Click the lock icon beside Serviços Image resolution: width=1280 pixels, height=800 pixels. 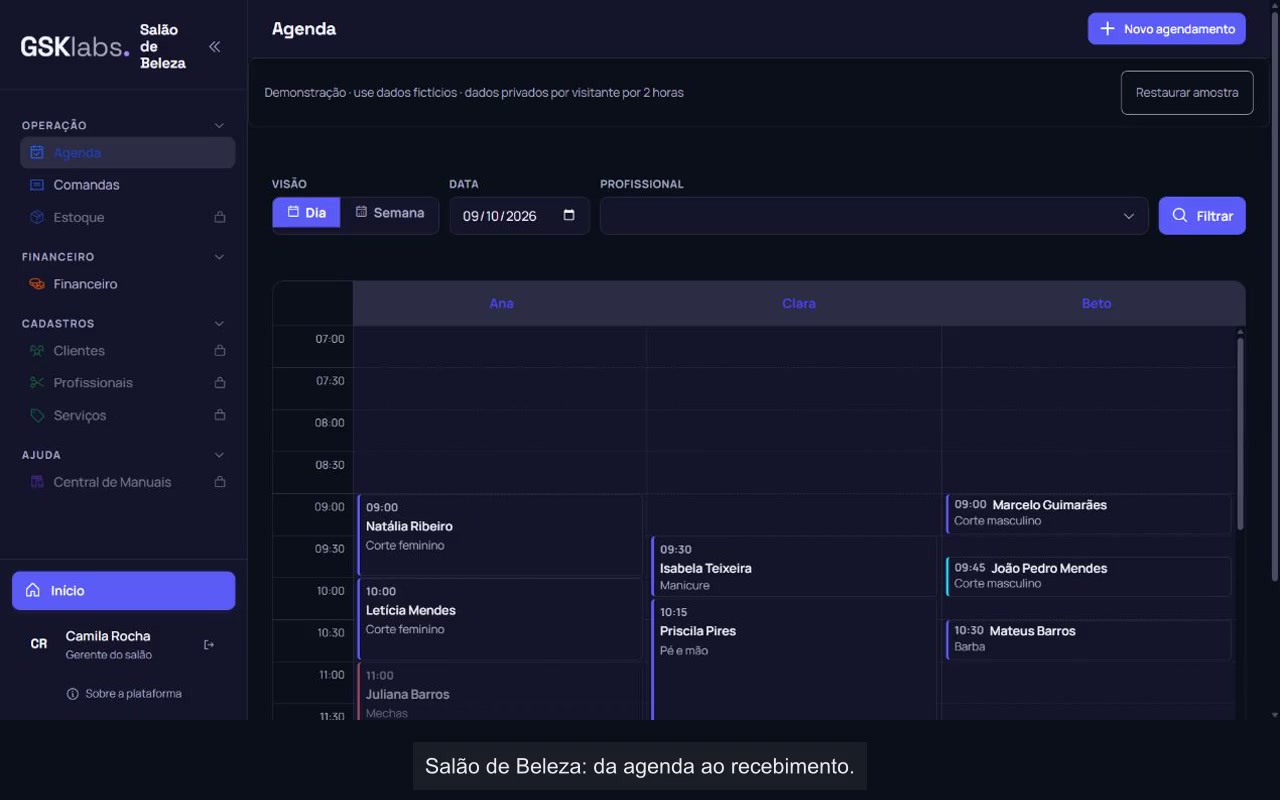tap(220, 415)
